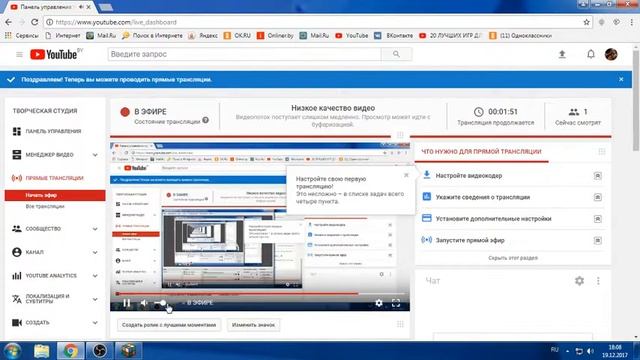The image size is (640, 360).
Task: Click 'Создать ролик с лучшими моментами' button
Action: 169,325
